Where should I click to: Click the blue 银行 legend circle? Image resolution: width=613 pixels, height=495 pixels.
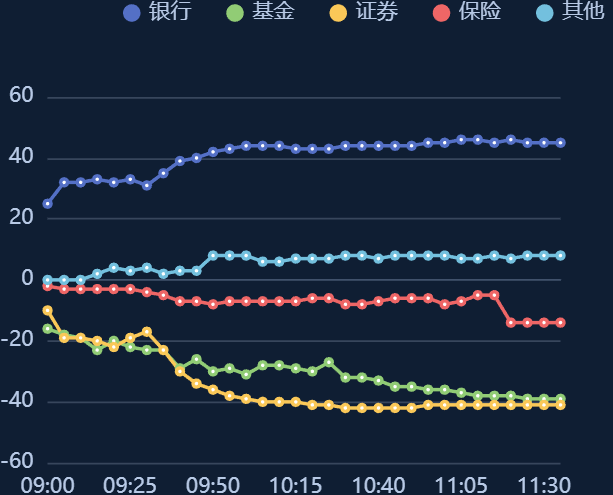click(x=131, y=13)
